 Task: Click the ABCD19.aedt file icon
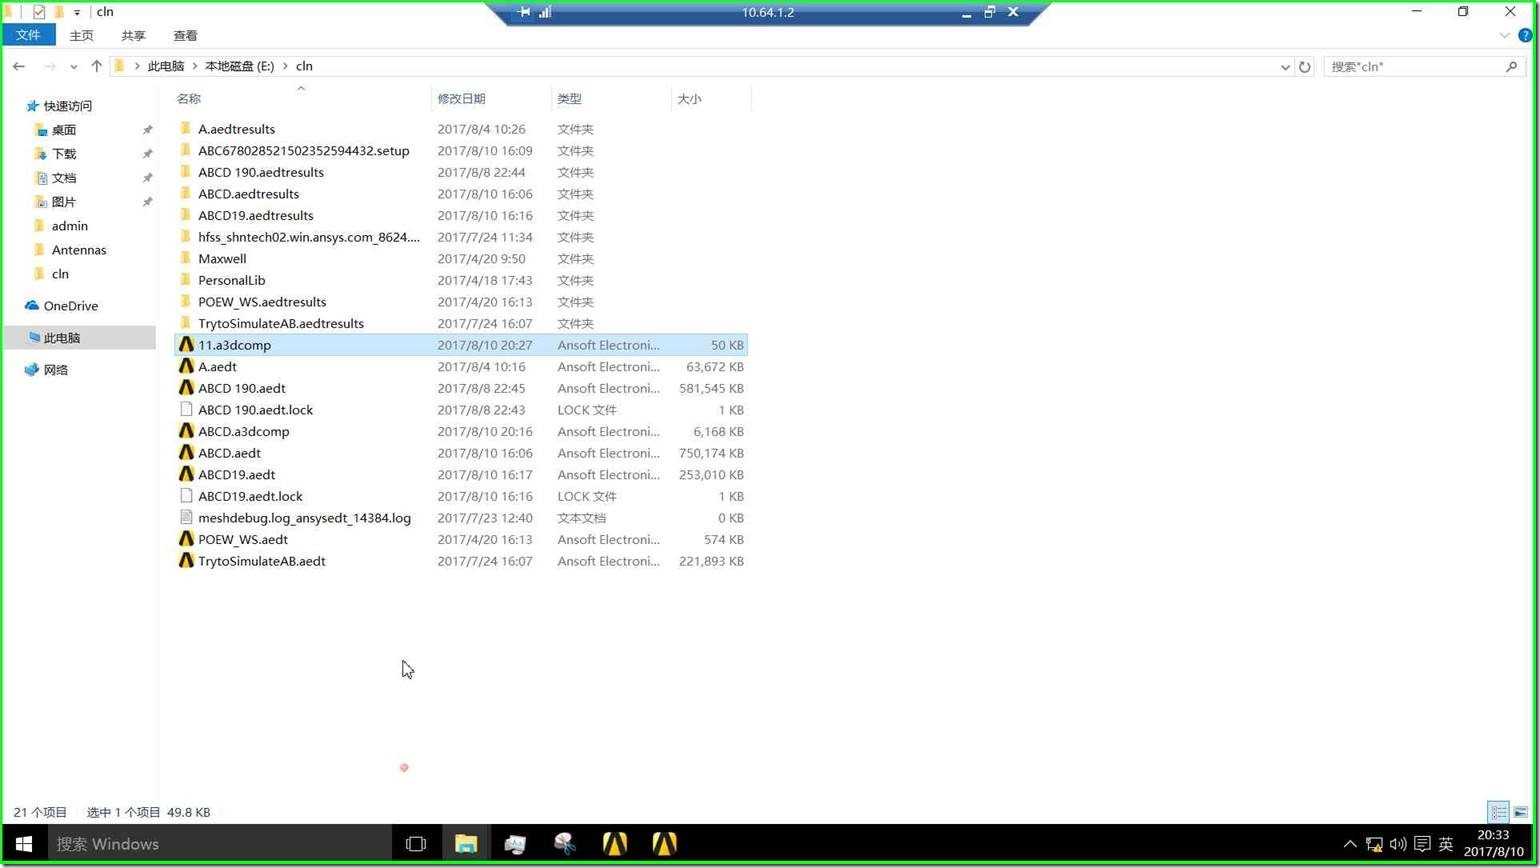[x=186, y=475]
